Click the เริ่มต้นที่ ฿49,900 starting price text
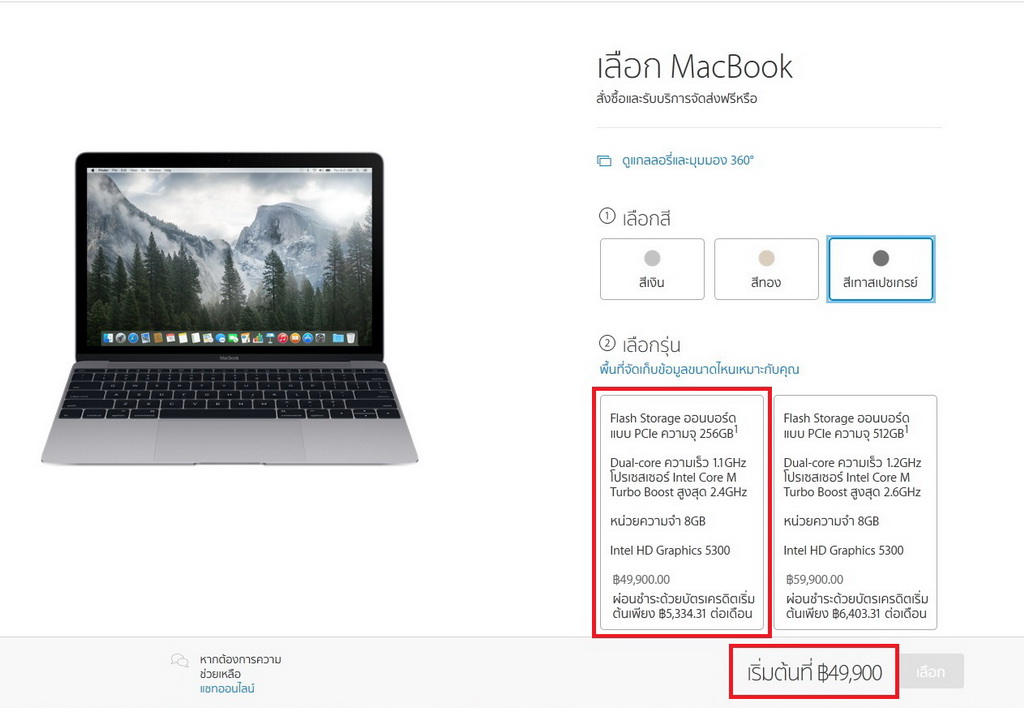 [x=814, y=672]
